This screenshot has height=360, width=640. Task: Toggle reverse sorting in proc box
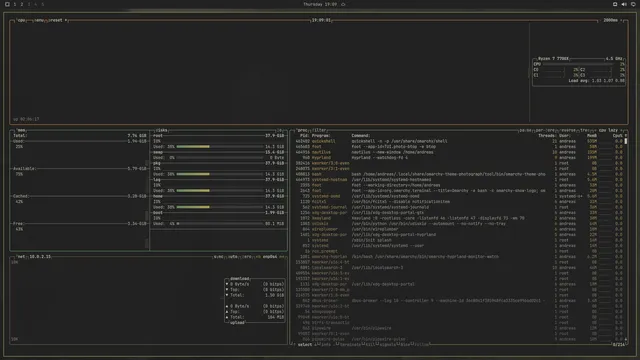click(568, 130)
